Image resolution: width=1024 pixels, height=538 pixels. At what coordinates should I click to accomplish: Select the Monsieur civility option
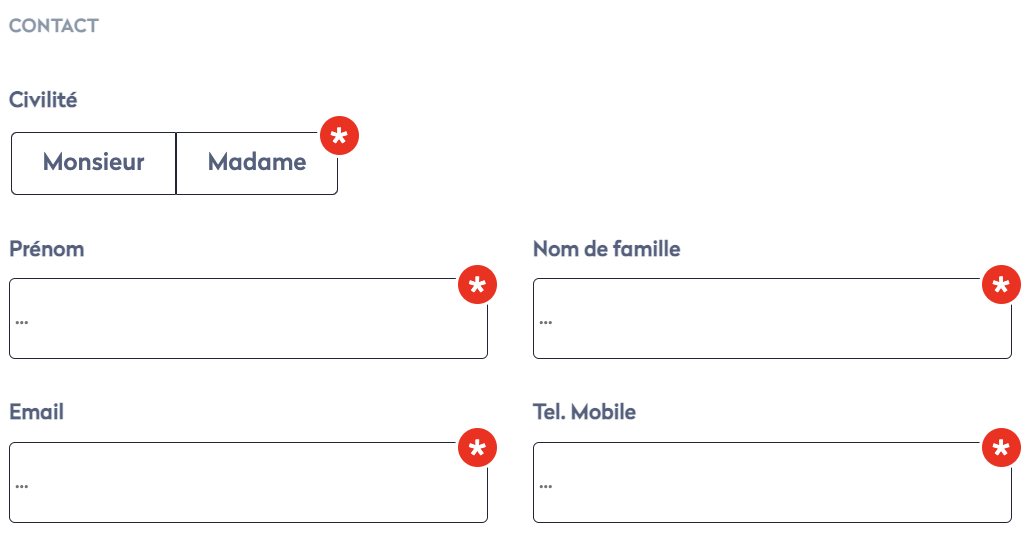pos(94,163)
